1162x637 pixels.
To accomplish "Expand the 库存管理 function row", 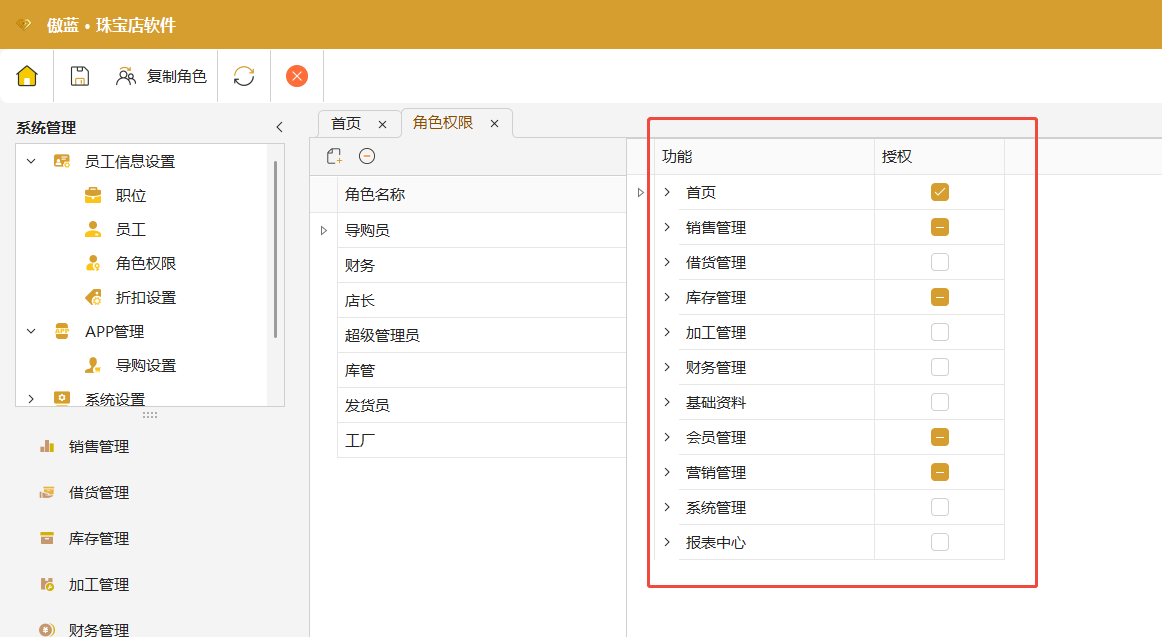I will click(x=667, y=297).
